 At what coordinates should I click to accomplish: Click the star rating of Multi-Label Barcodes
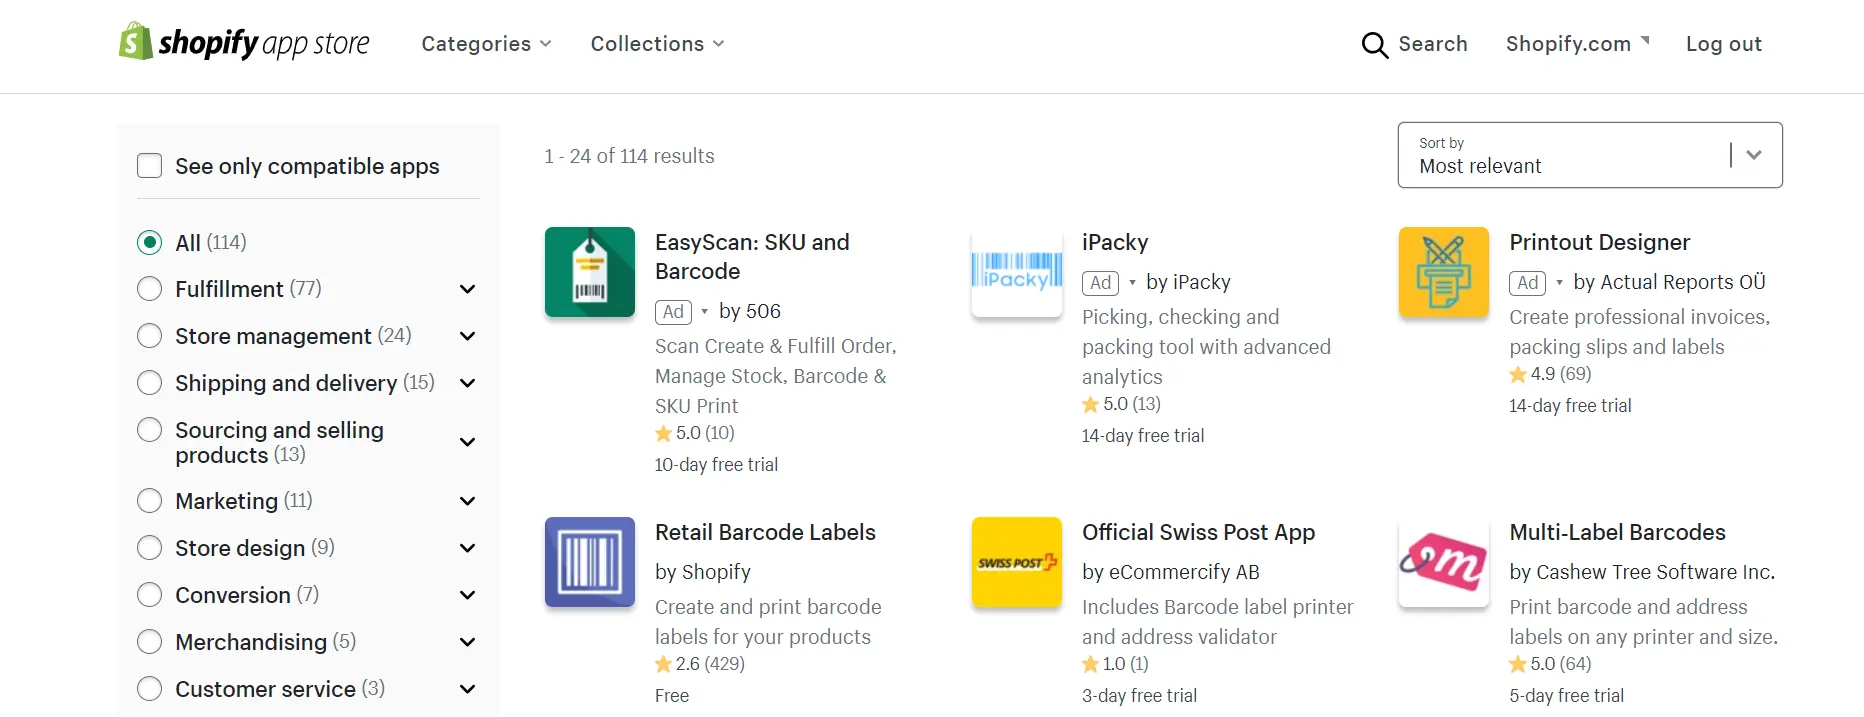tap(1551, 664)
